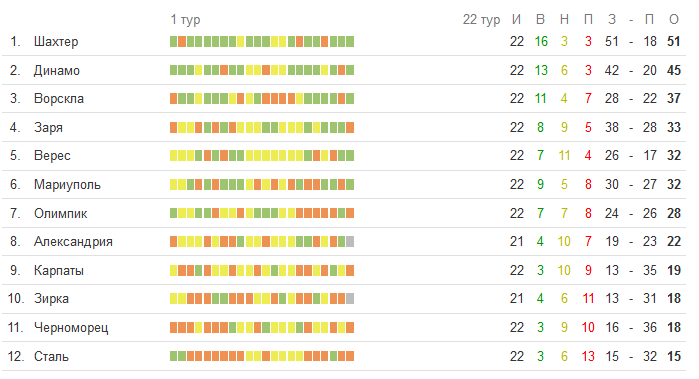Viewport: 699px width, 379px height.
Task: Open the Шахтер team link
Action: (56, 41)
